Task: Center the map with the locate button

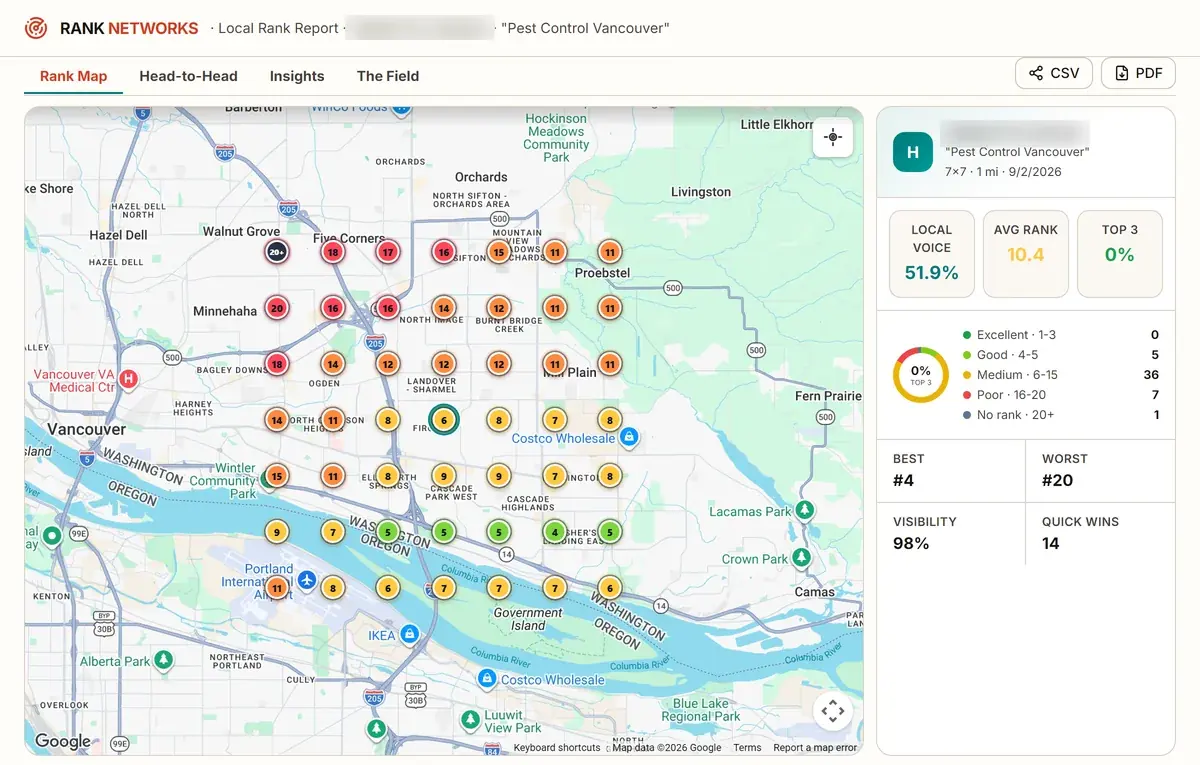Action: [x=833, y=137]
